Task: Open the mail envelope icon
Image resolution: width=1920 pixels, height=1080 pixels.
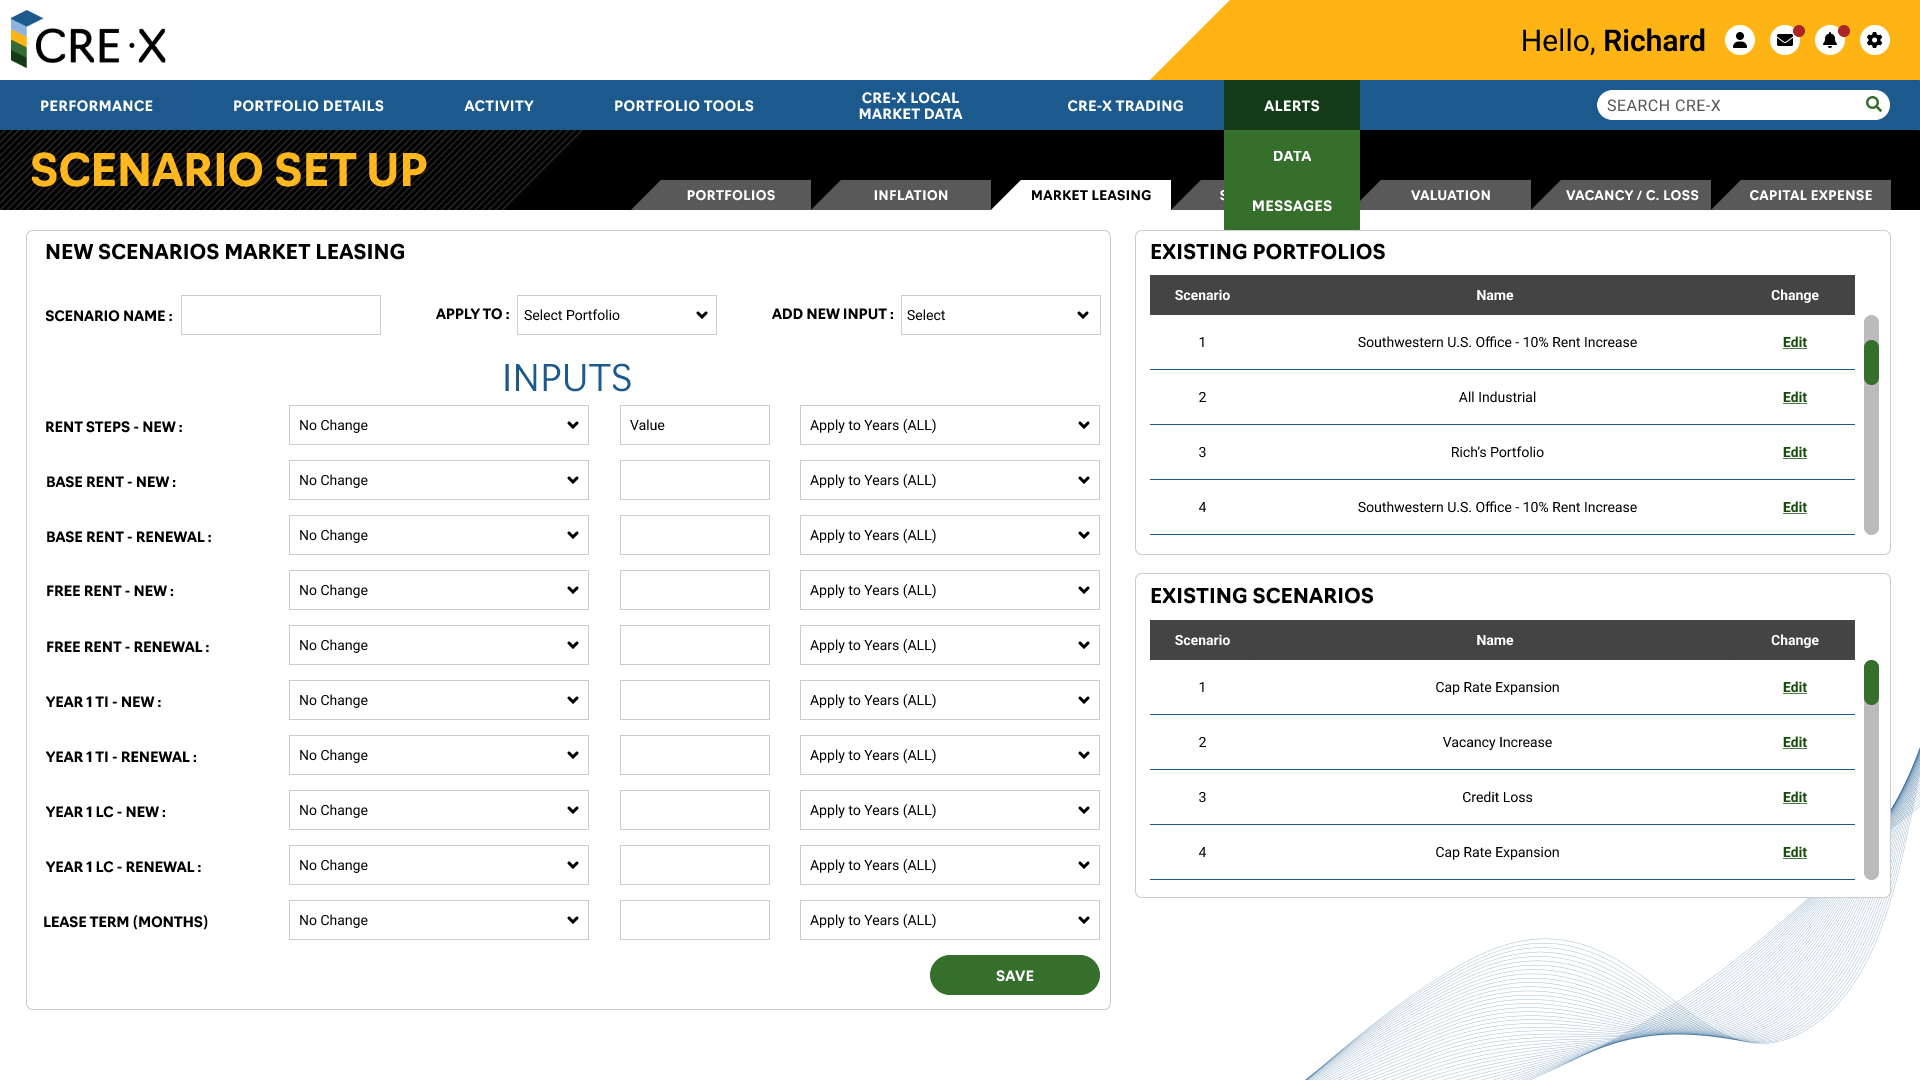Action: click(x=1785, y=40)
